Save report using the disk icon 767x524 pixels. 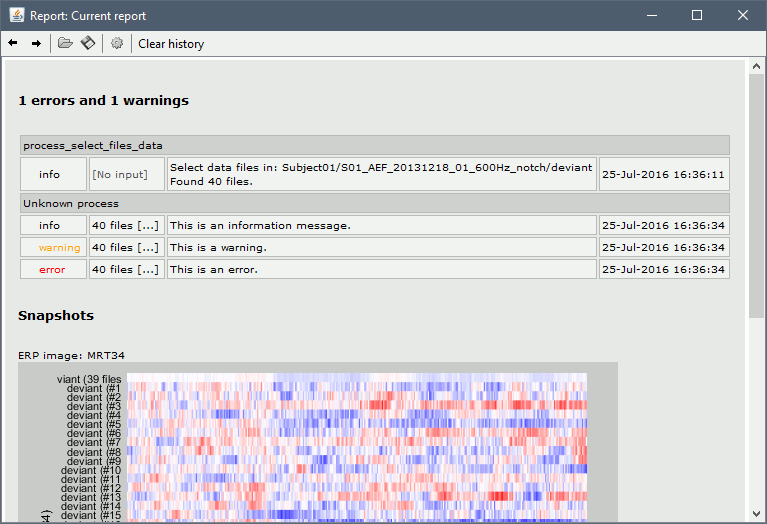(x=88, y=43)
